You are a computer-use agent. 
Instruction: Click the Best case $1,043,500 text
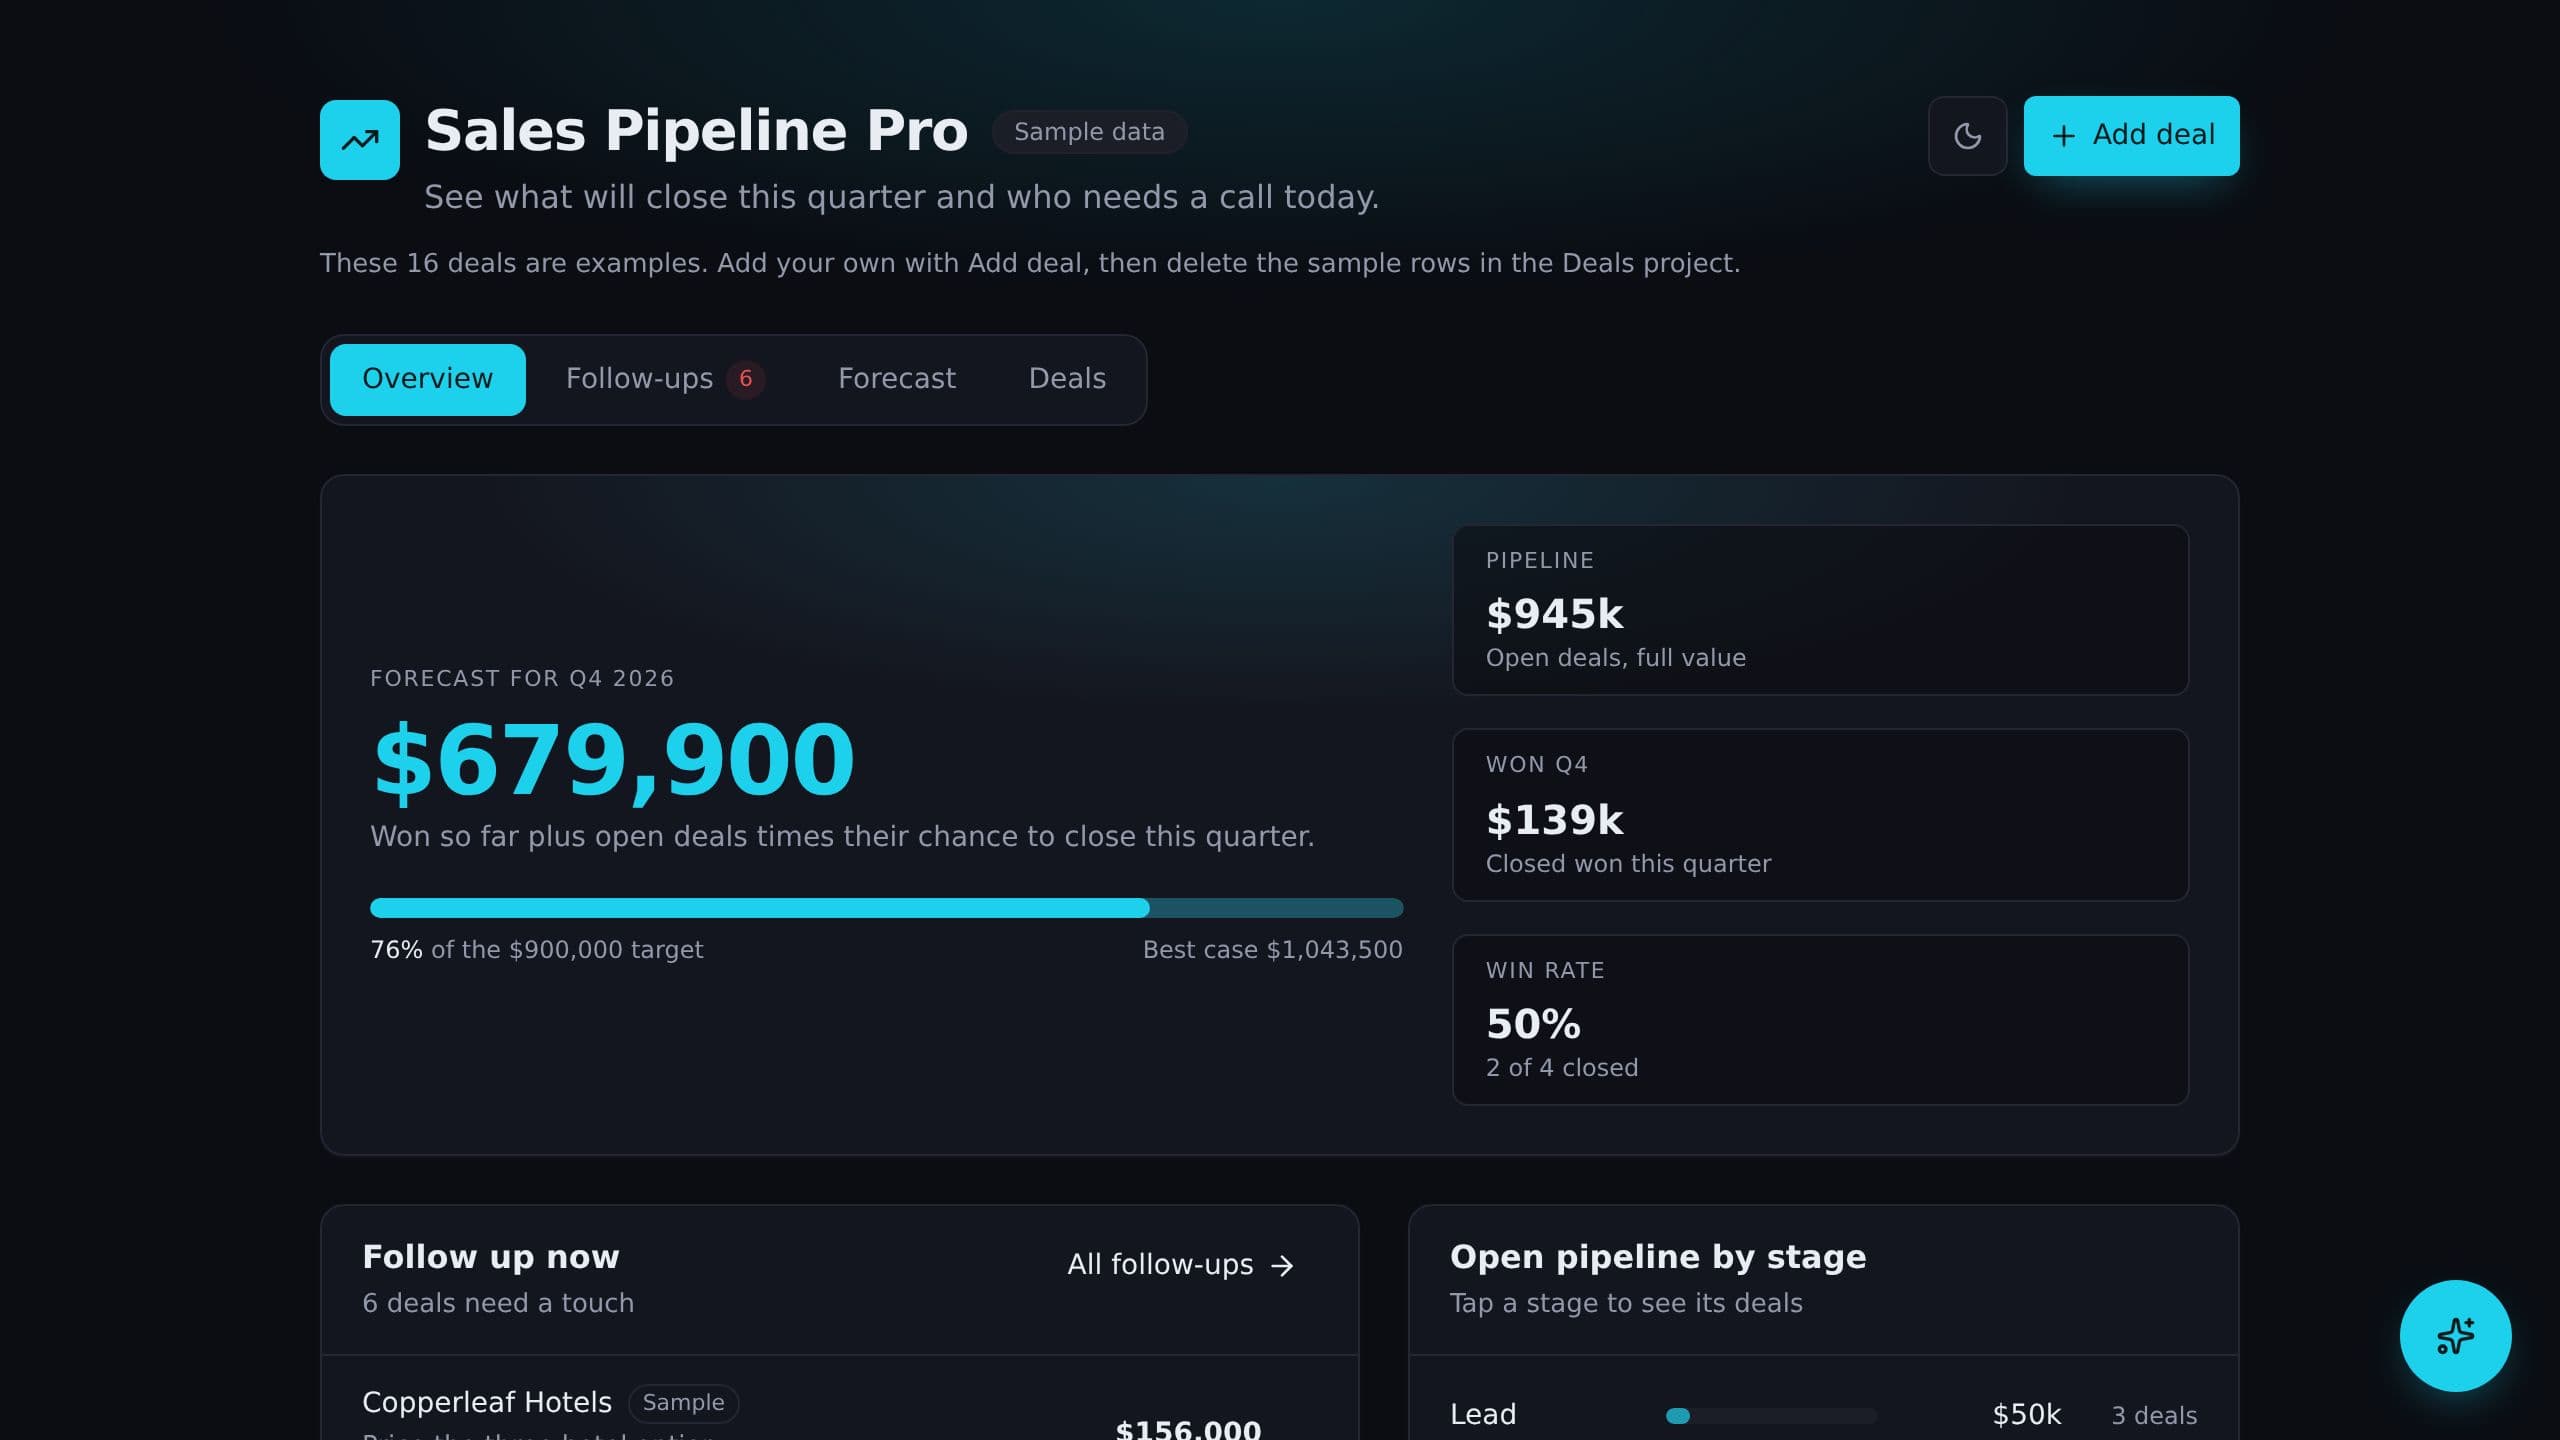coord(1272,950)
